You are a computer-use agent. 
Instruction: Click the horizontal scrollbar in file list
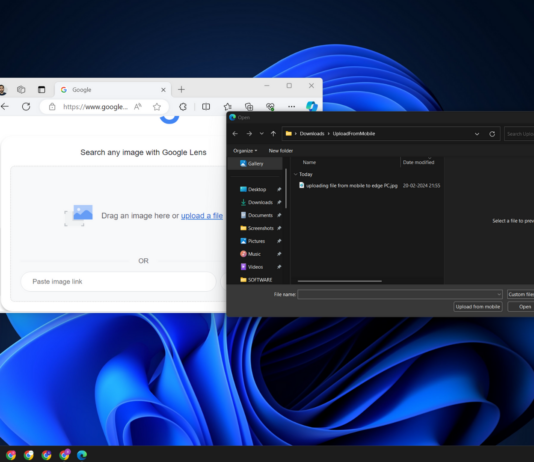pos(339,281)
